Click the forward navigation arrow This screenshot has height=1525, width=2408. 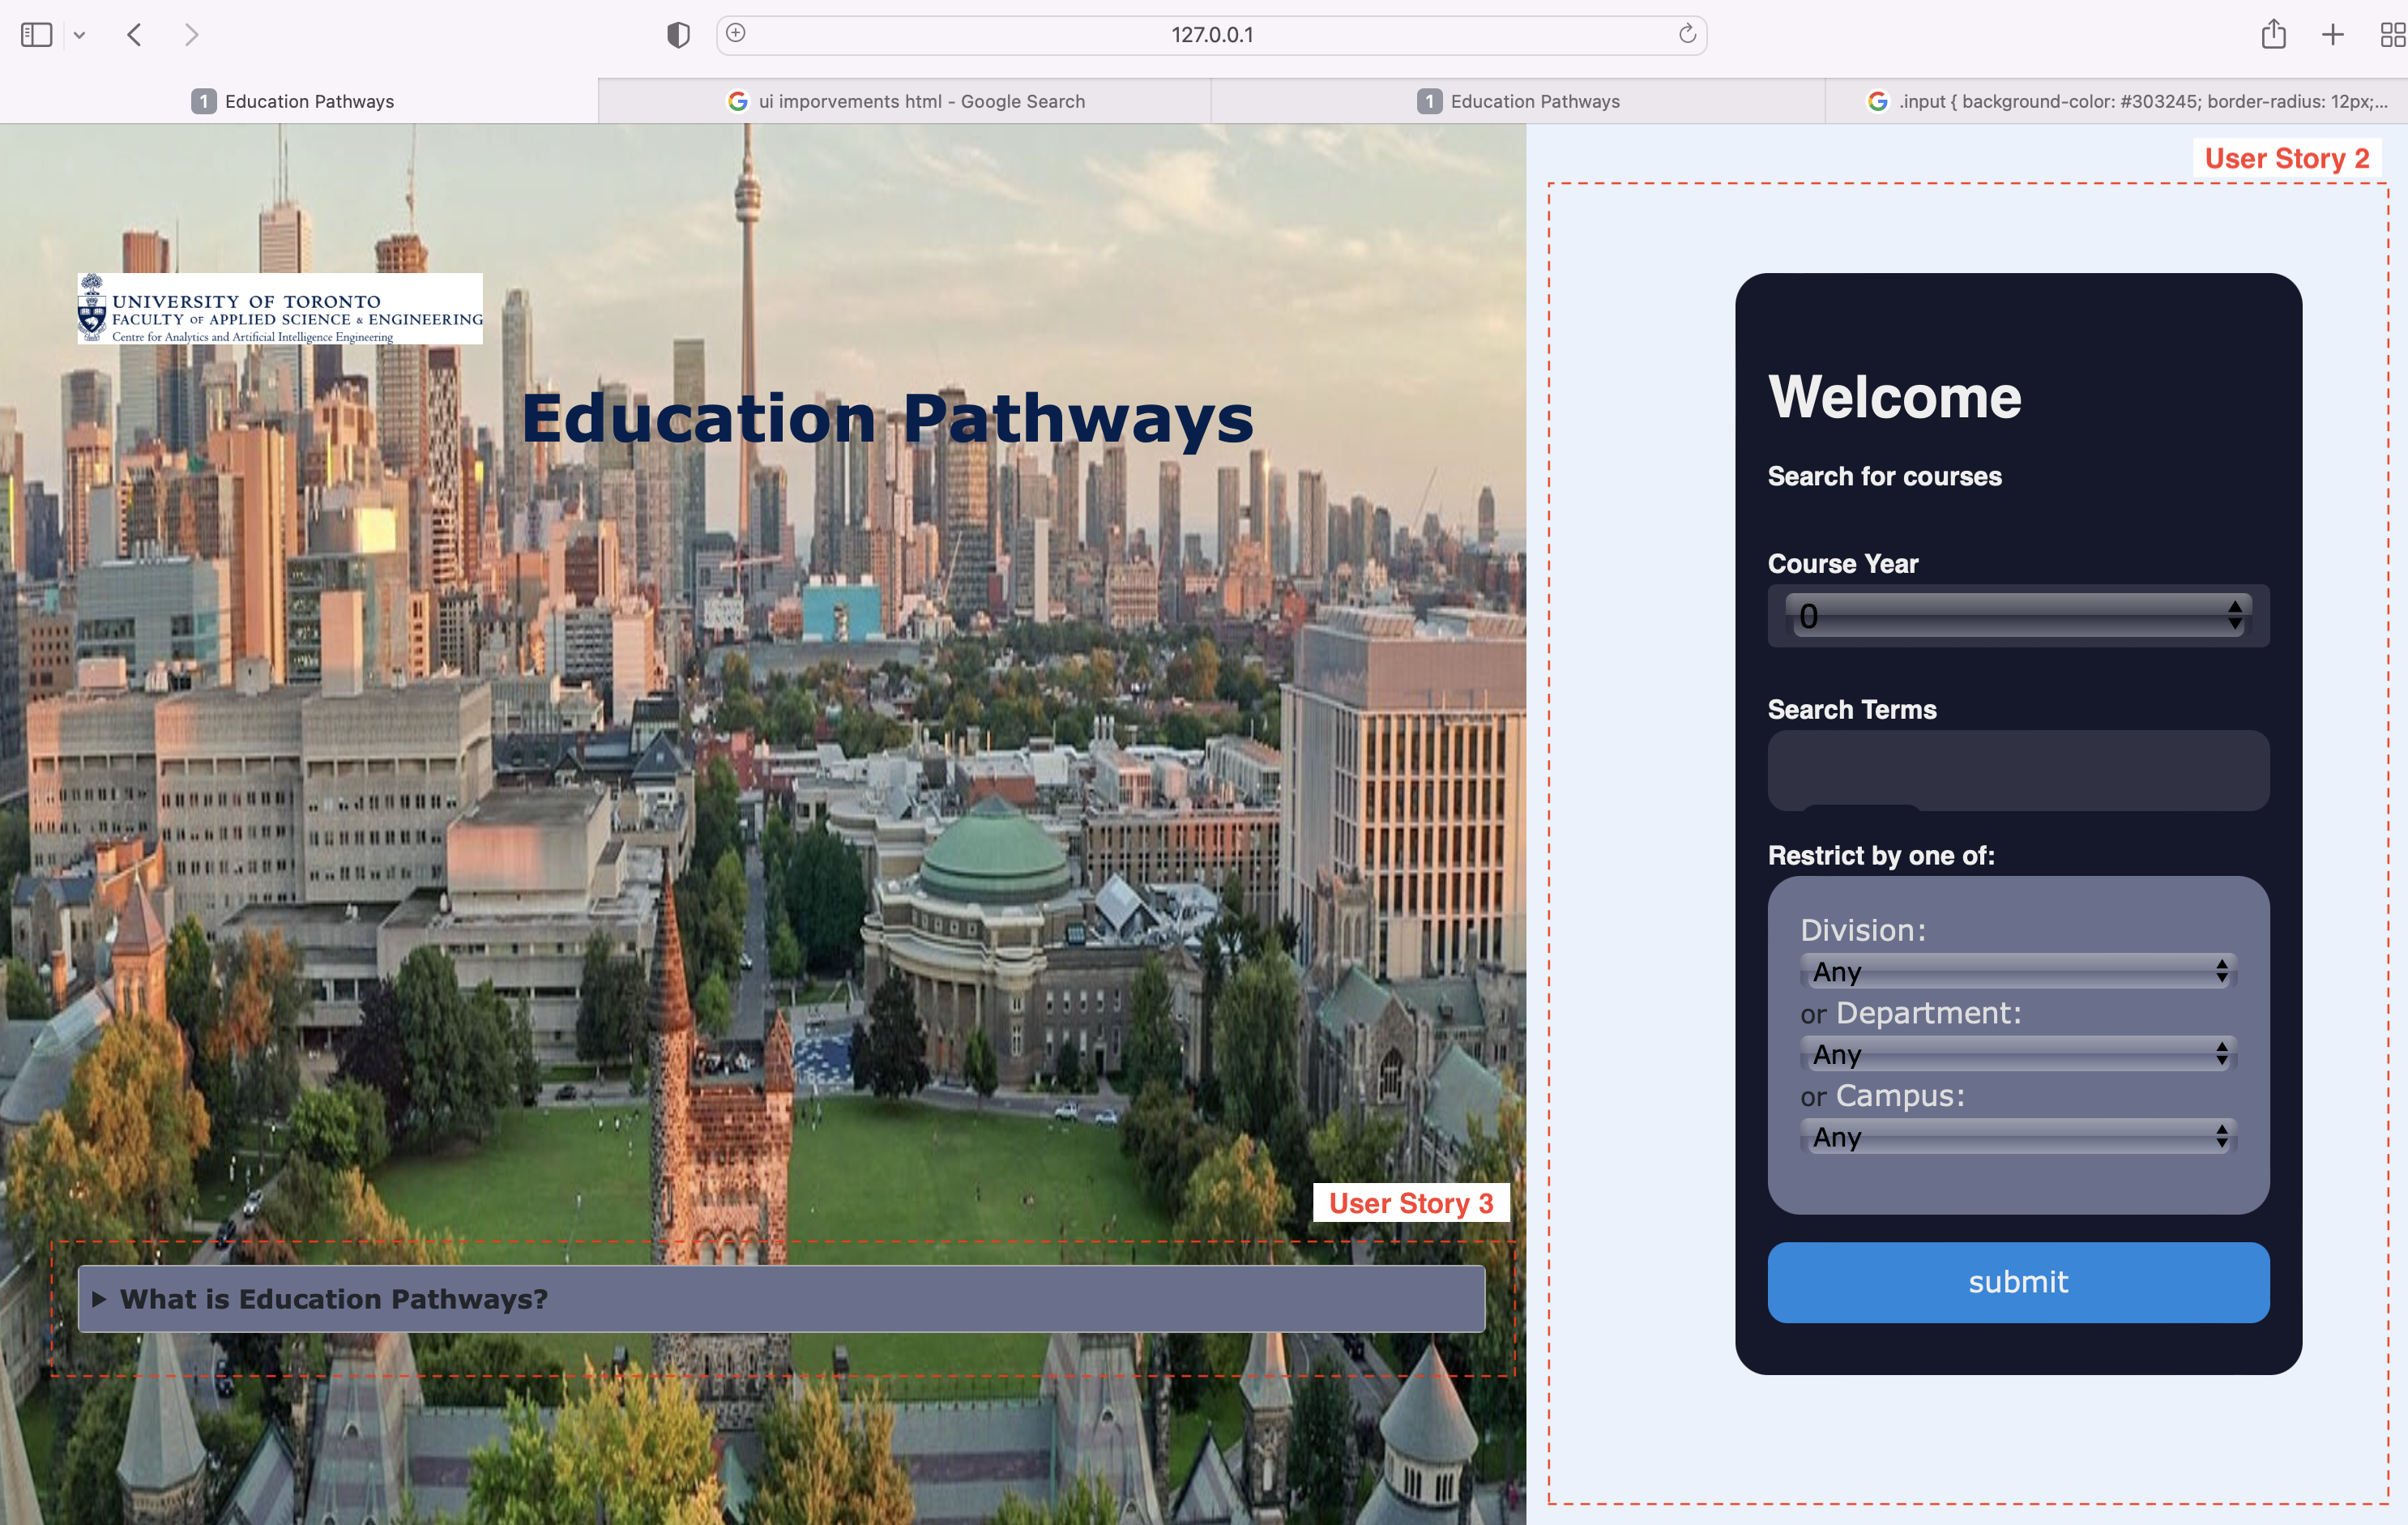191,35
